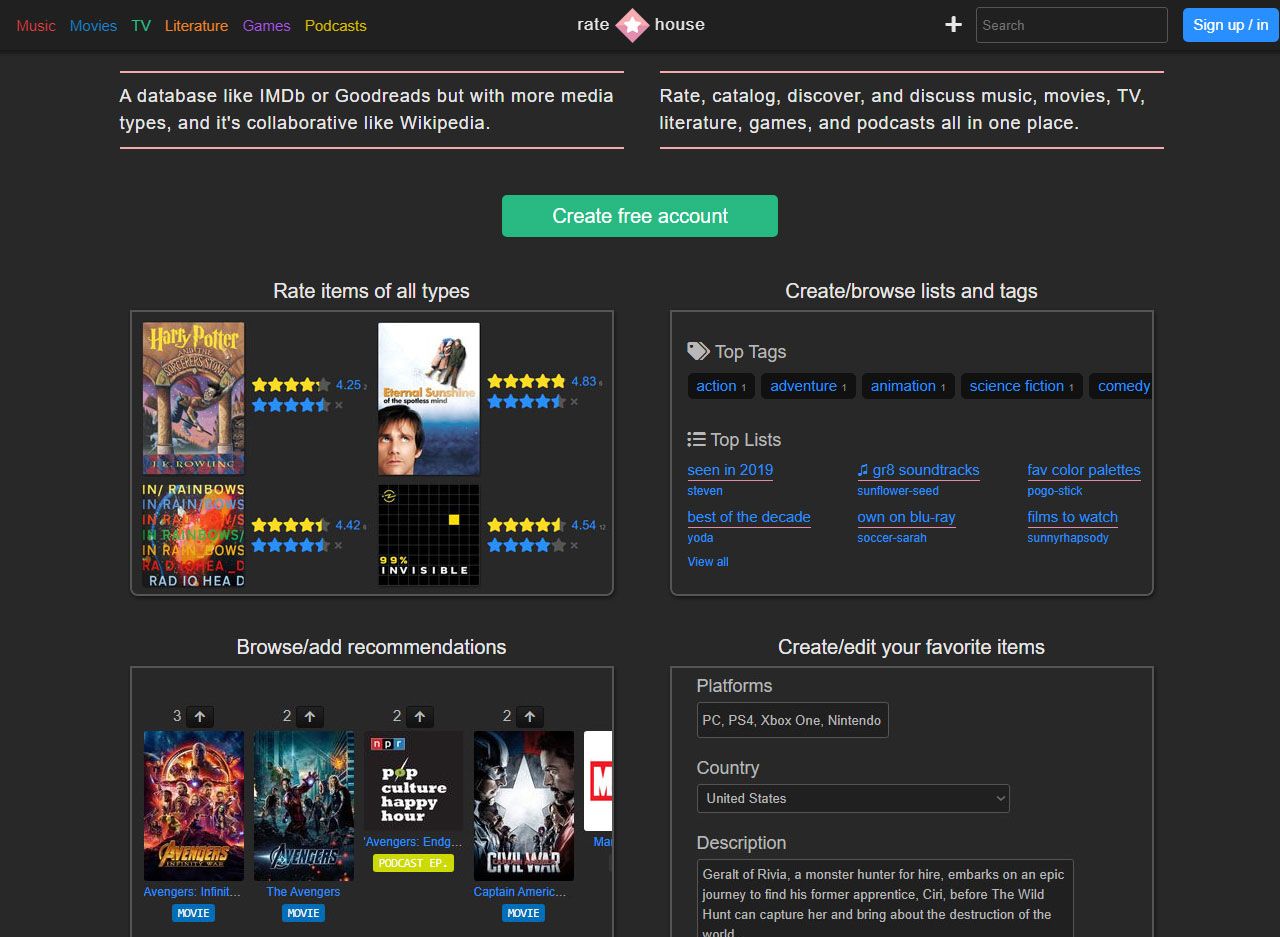Select the comedy tag
Screen dimensions: 1280x937
point(1121,386)
